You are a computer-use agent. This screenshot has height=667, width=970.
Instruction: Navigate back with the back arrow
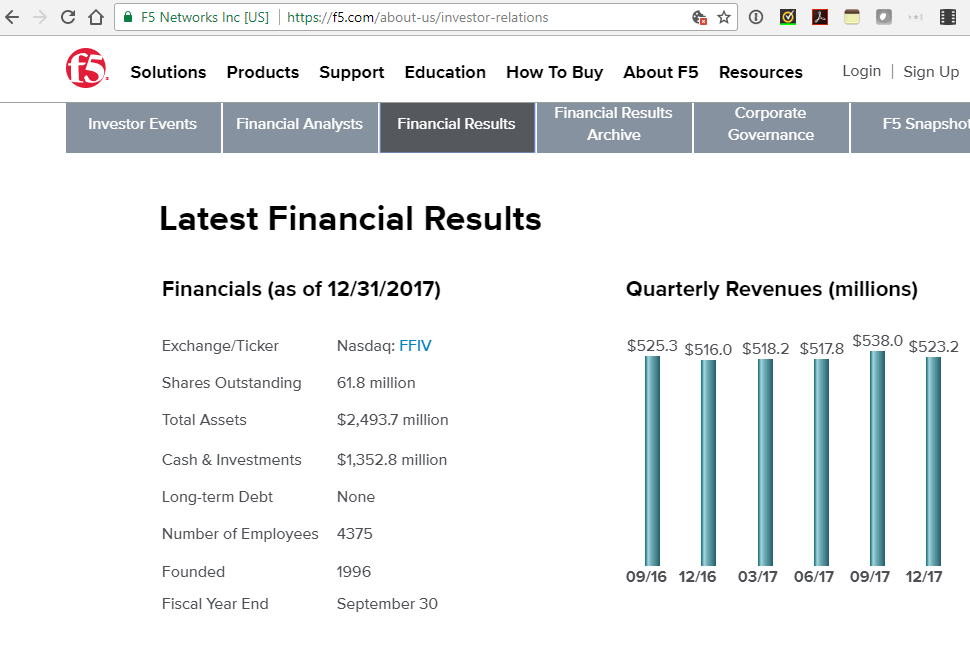(12, 17)
